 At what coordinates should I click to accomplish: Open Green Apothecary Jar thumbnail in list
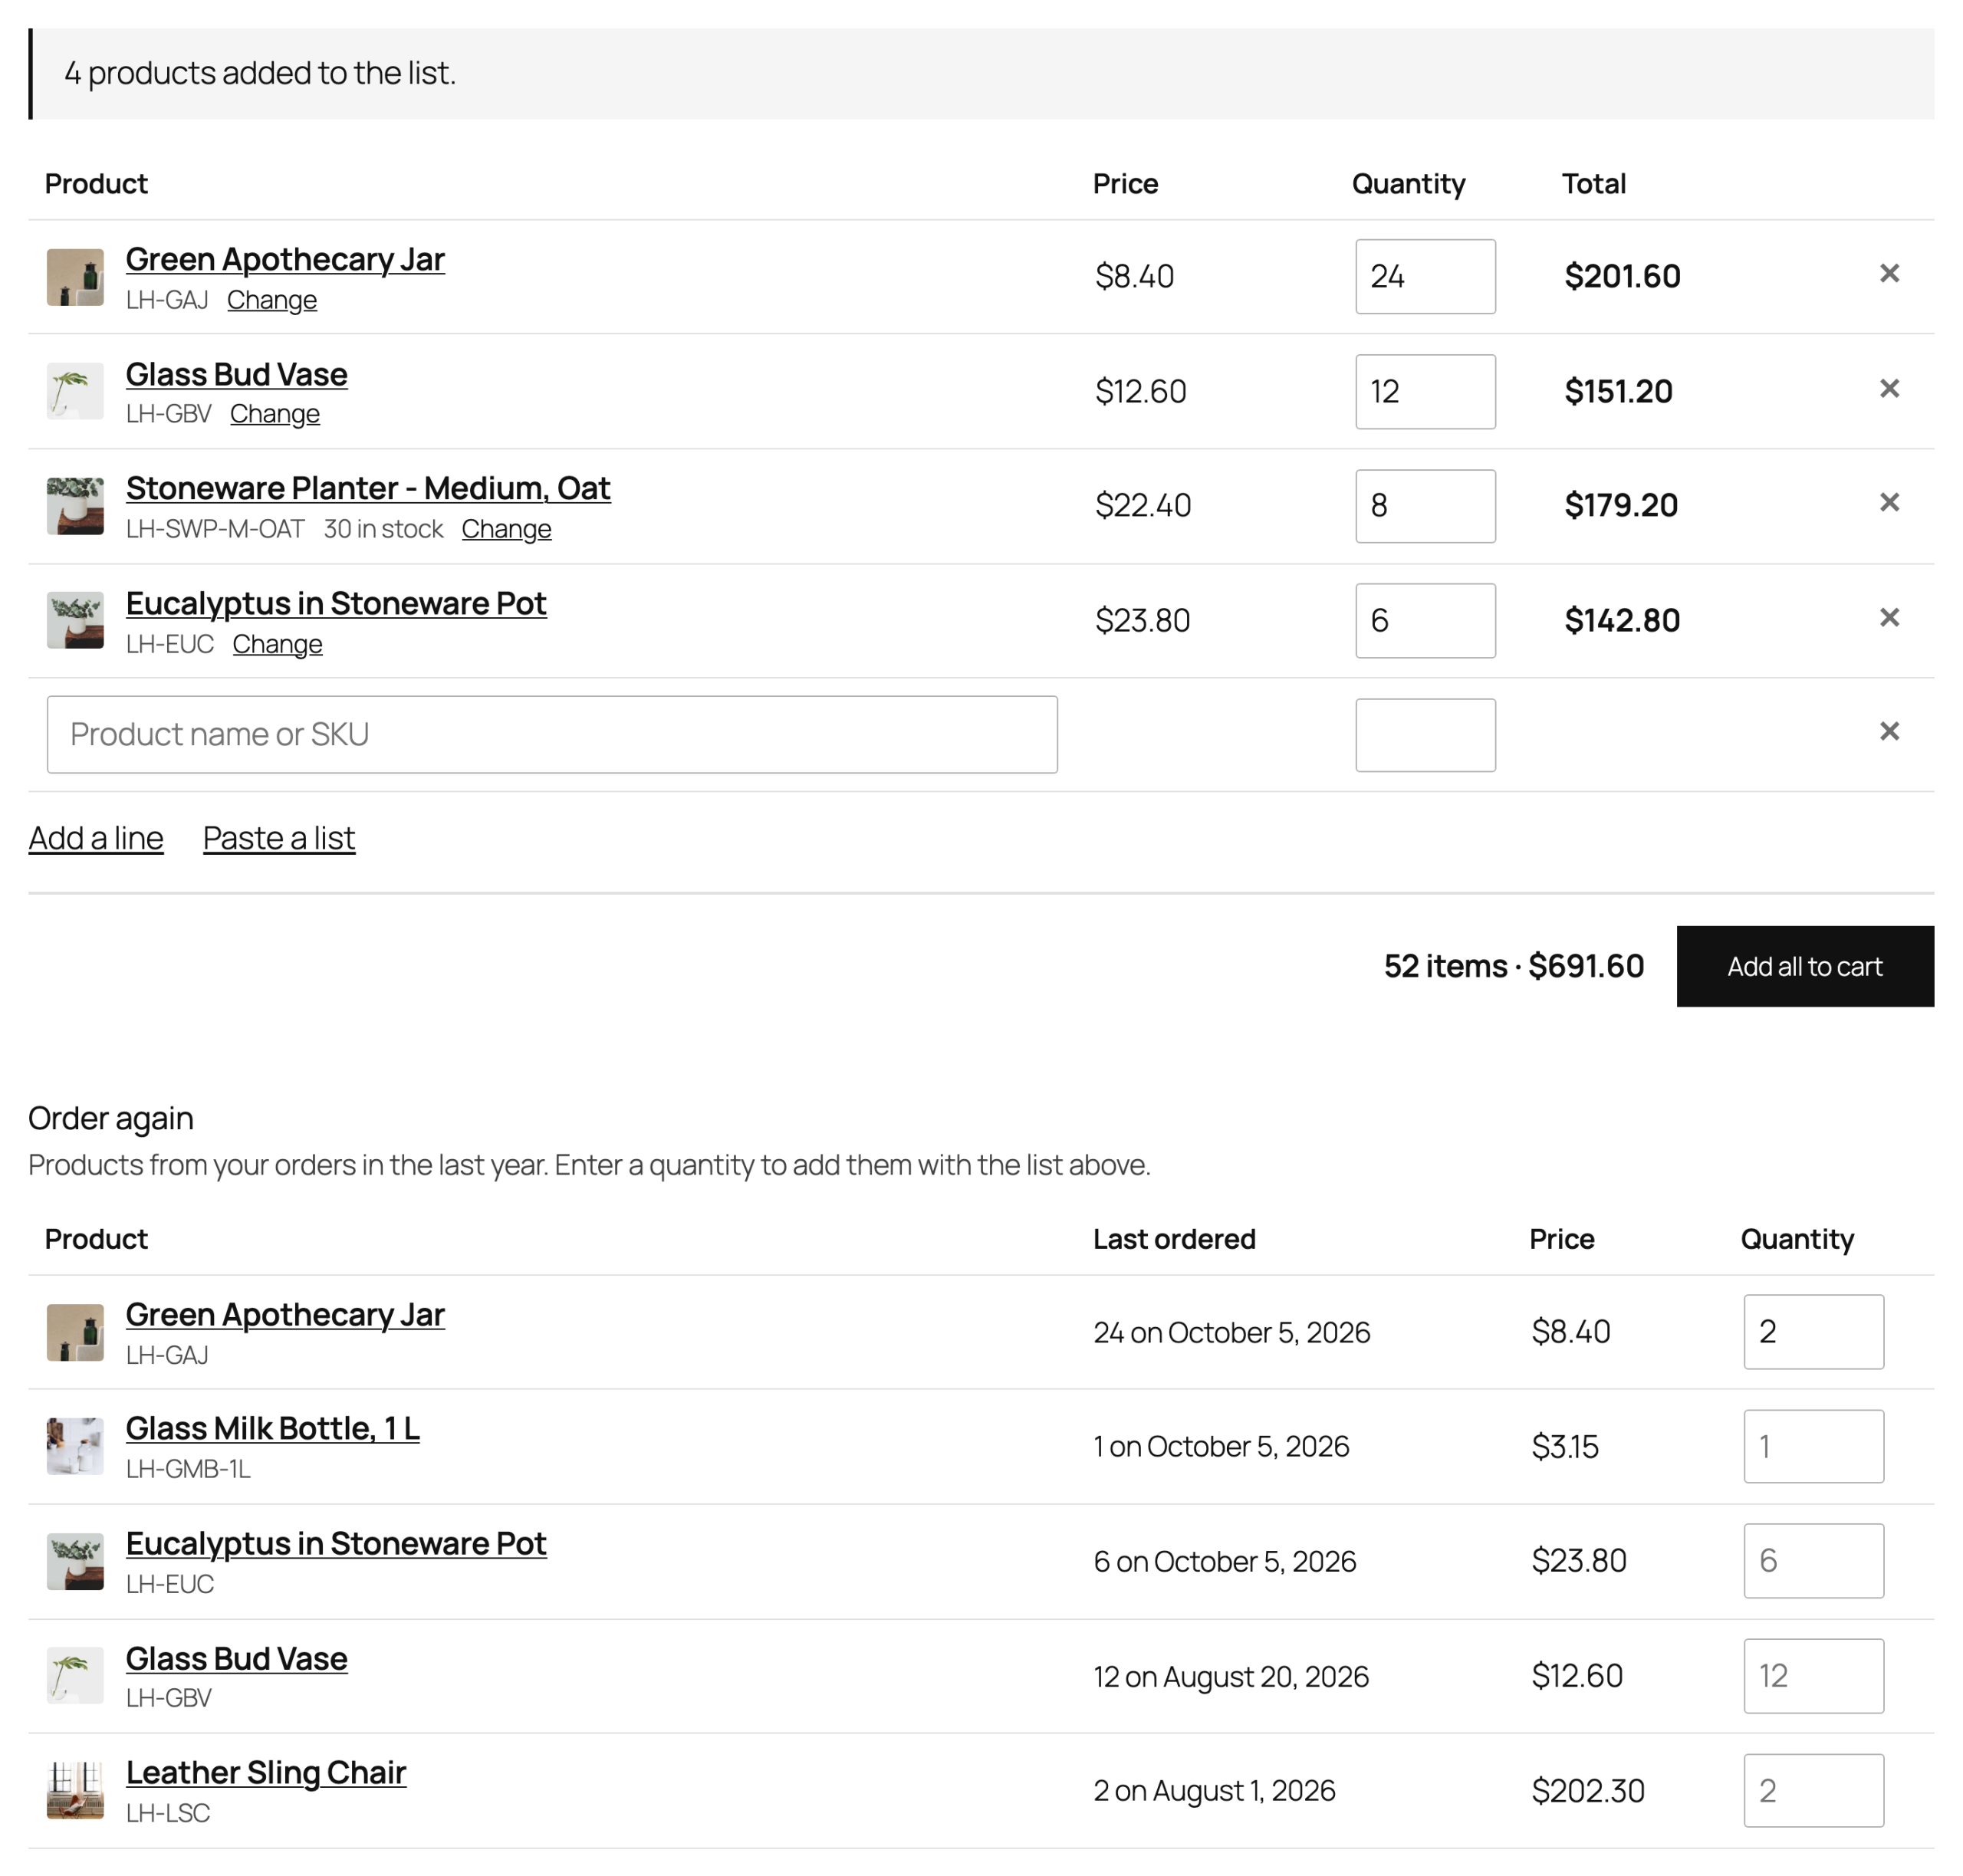tap(75, 277)
